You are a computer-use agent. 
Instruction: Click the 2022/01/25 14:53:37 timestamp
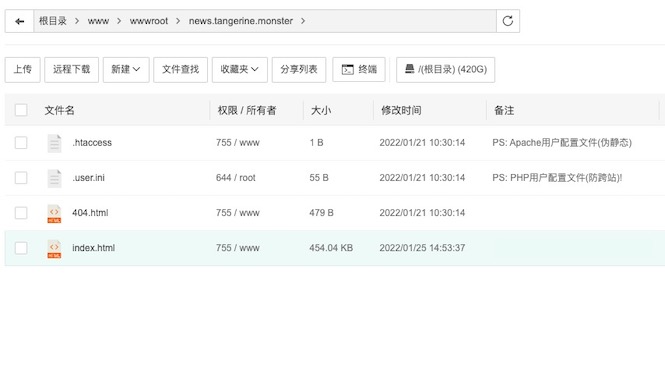(422, 248)
